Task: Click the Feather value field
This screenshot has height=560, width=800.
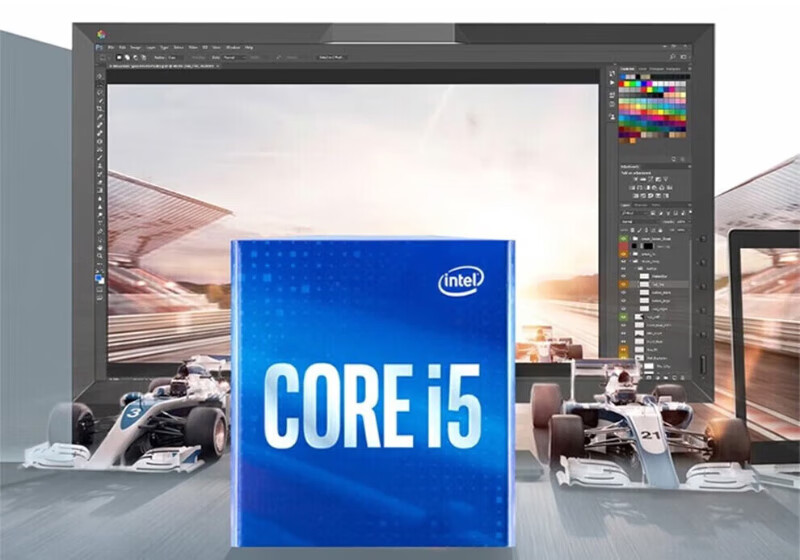Action: [174, 57]
